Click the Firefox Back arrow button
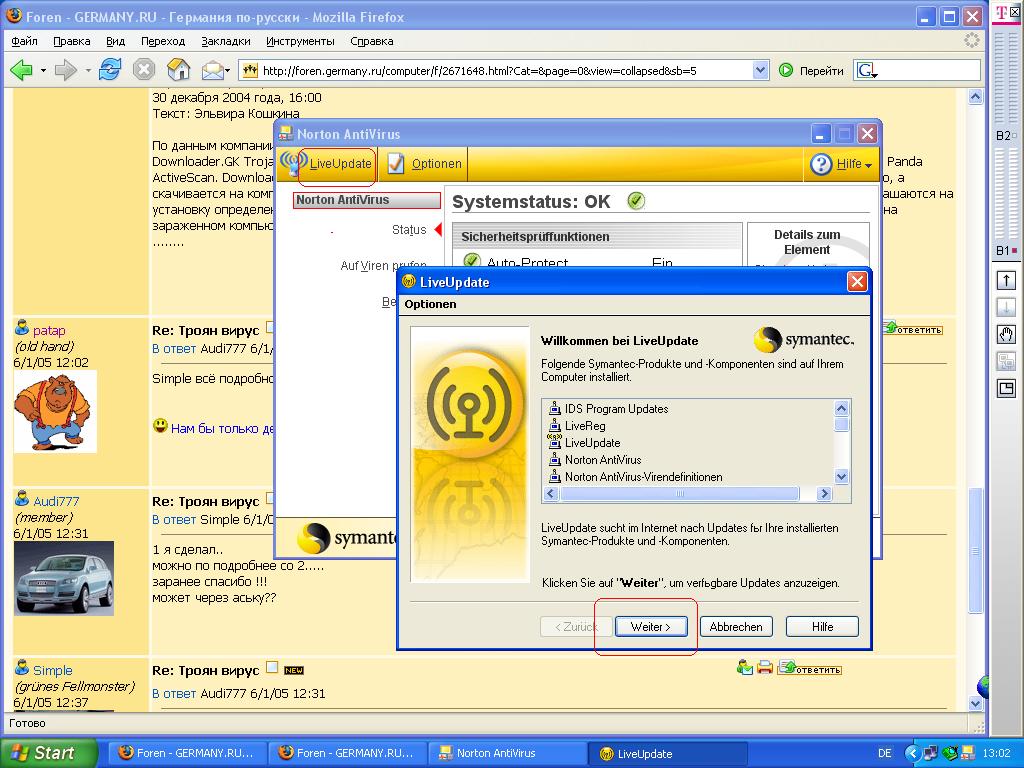 [x=22, y=69]
